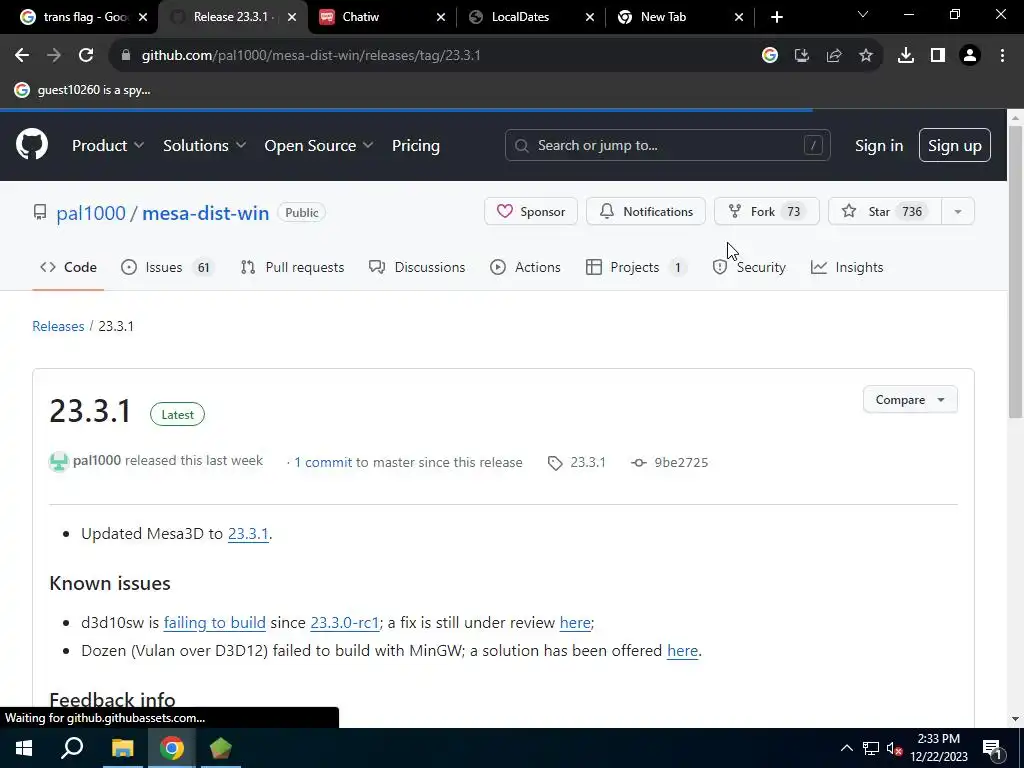Open the share page icon in address bar

(x=834, y=56)
